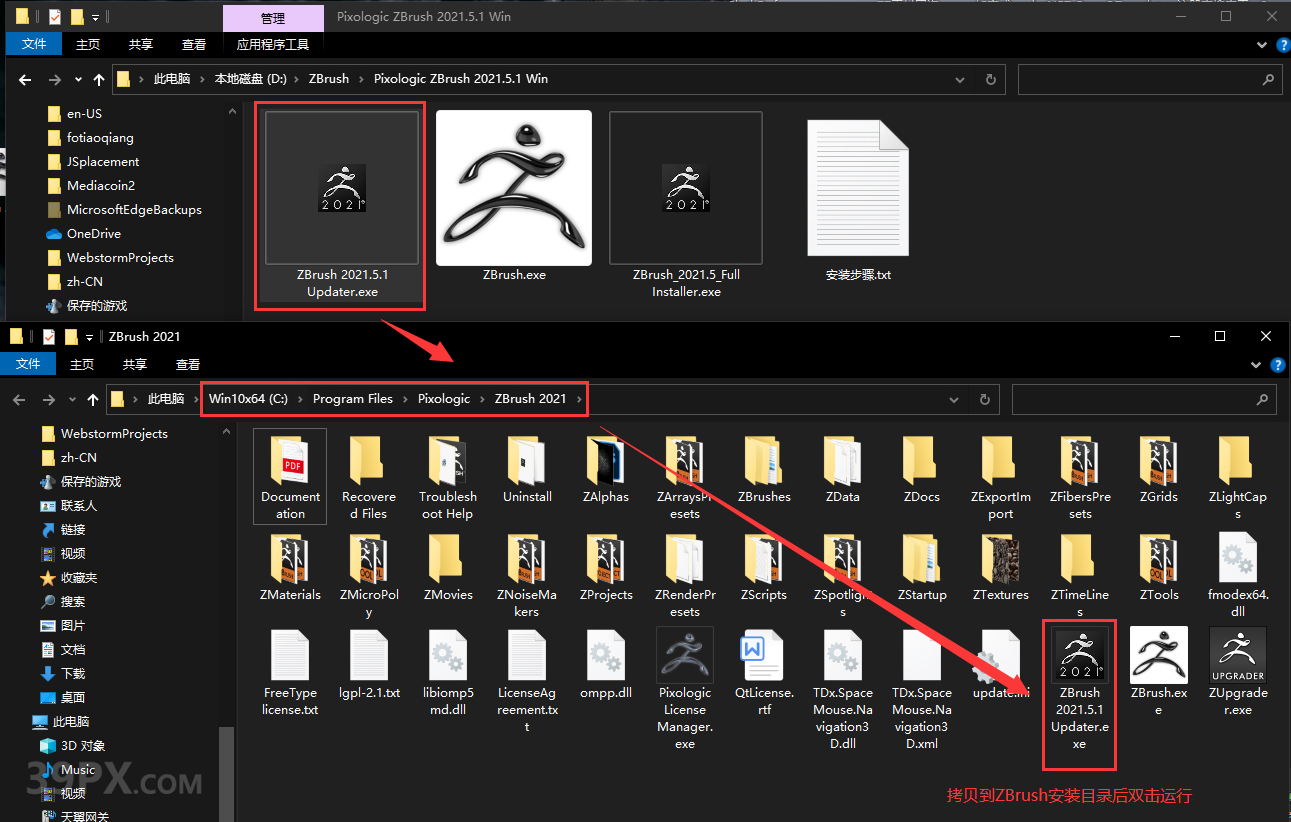Open the ZDocs folder
Screen dimensions: 1291x822
(921, 471)
